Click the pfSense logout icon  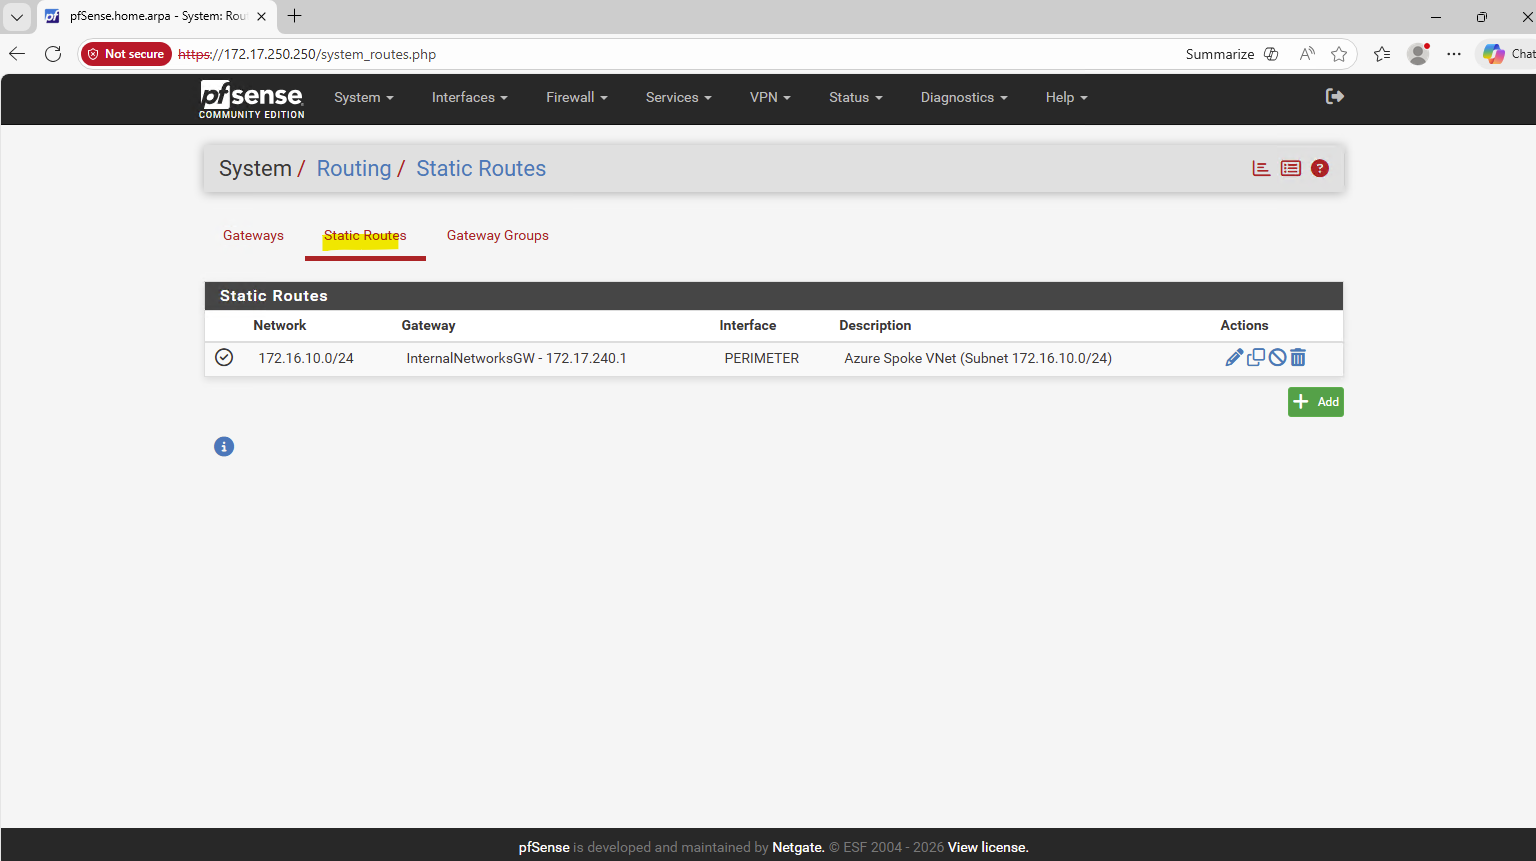[x=1334, y=96]
